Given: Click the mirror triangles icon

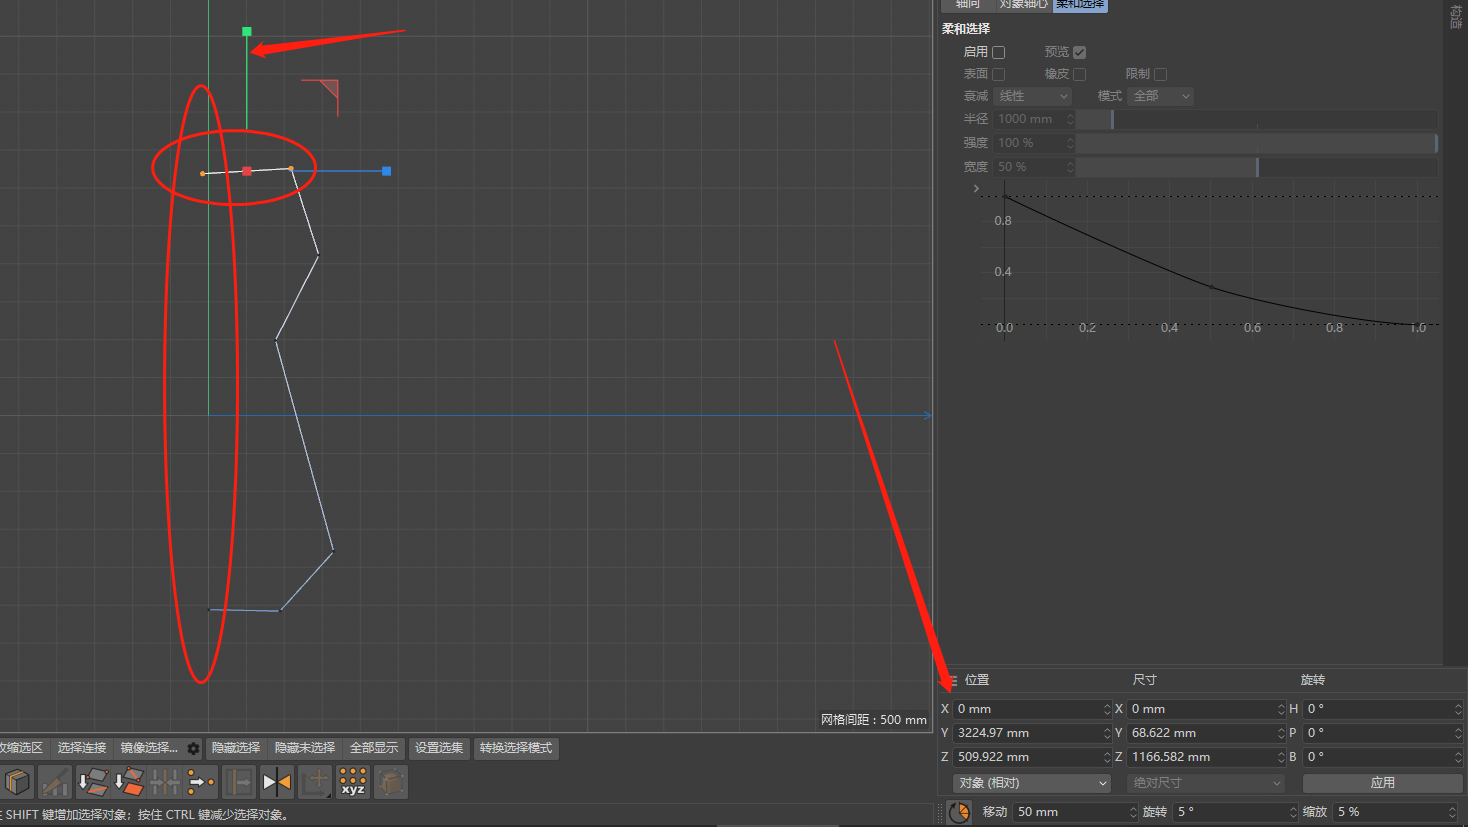Looking at the screenshot, I should click(277, 782).
